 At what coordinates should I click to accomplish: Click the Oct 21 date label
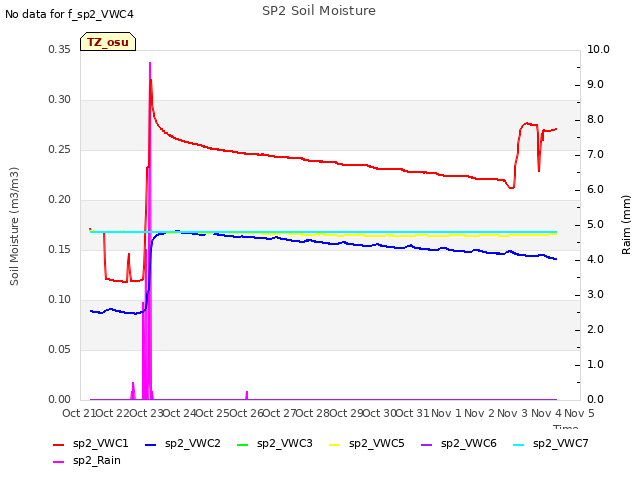pyautogui.click(x=79, y=413)
